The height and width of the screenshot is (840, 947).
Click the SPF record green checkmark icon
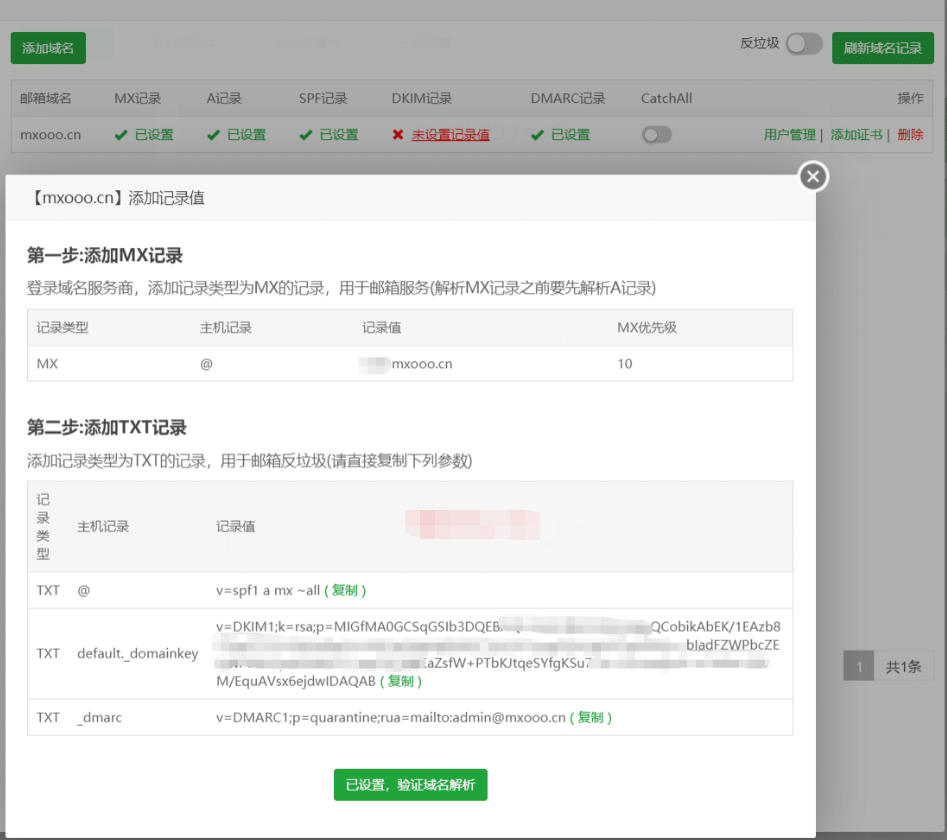point(305,135)
